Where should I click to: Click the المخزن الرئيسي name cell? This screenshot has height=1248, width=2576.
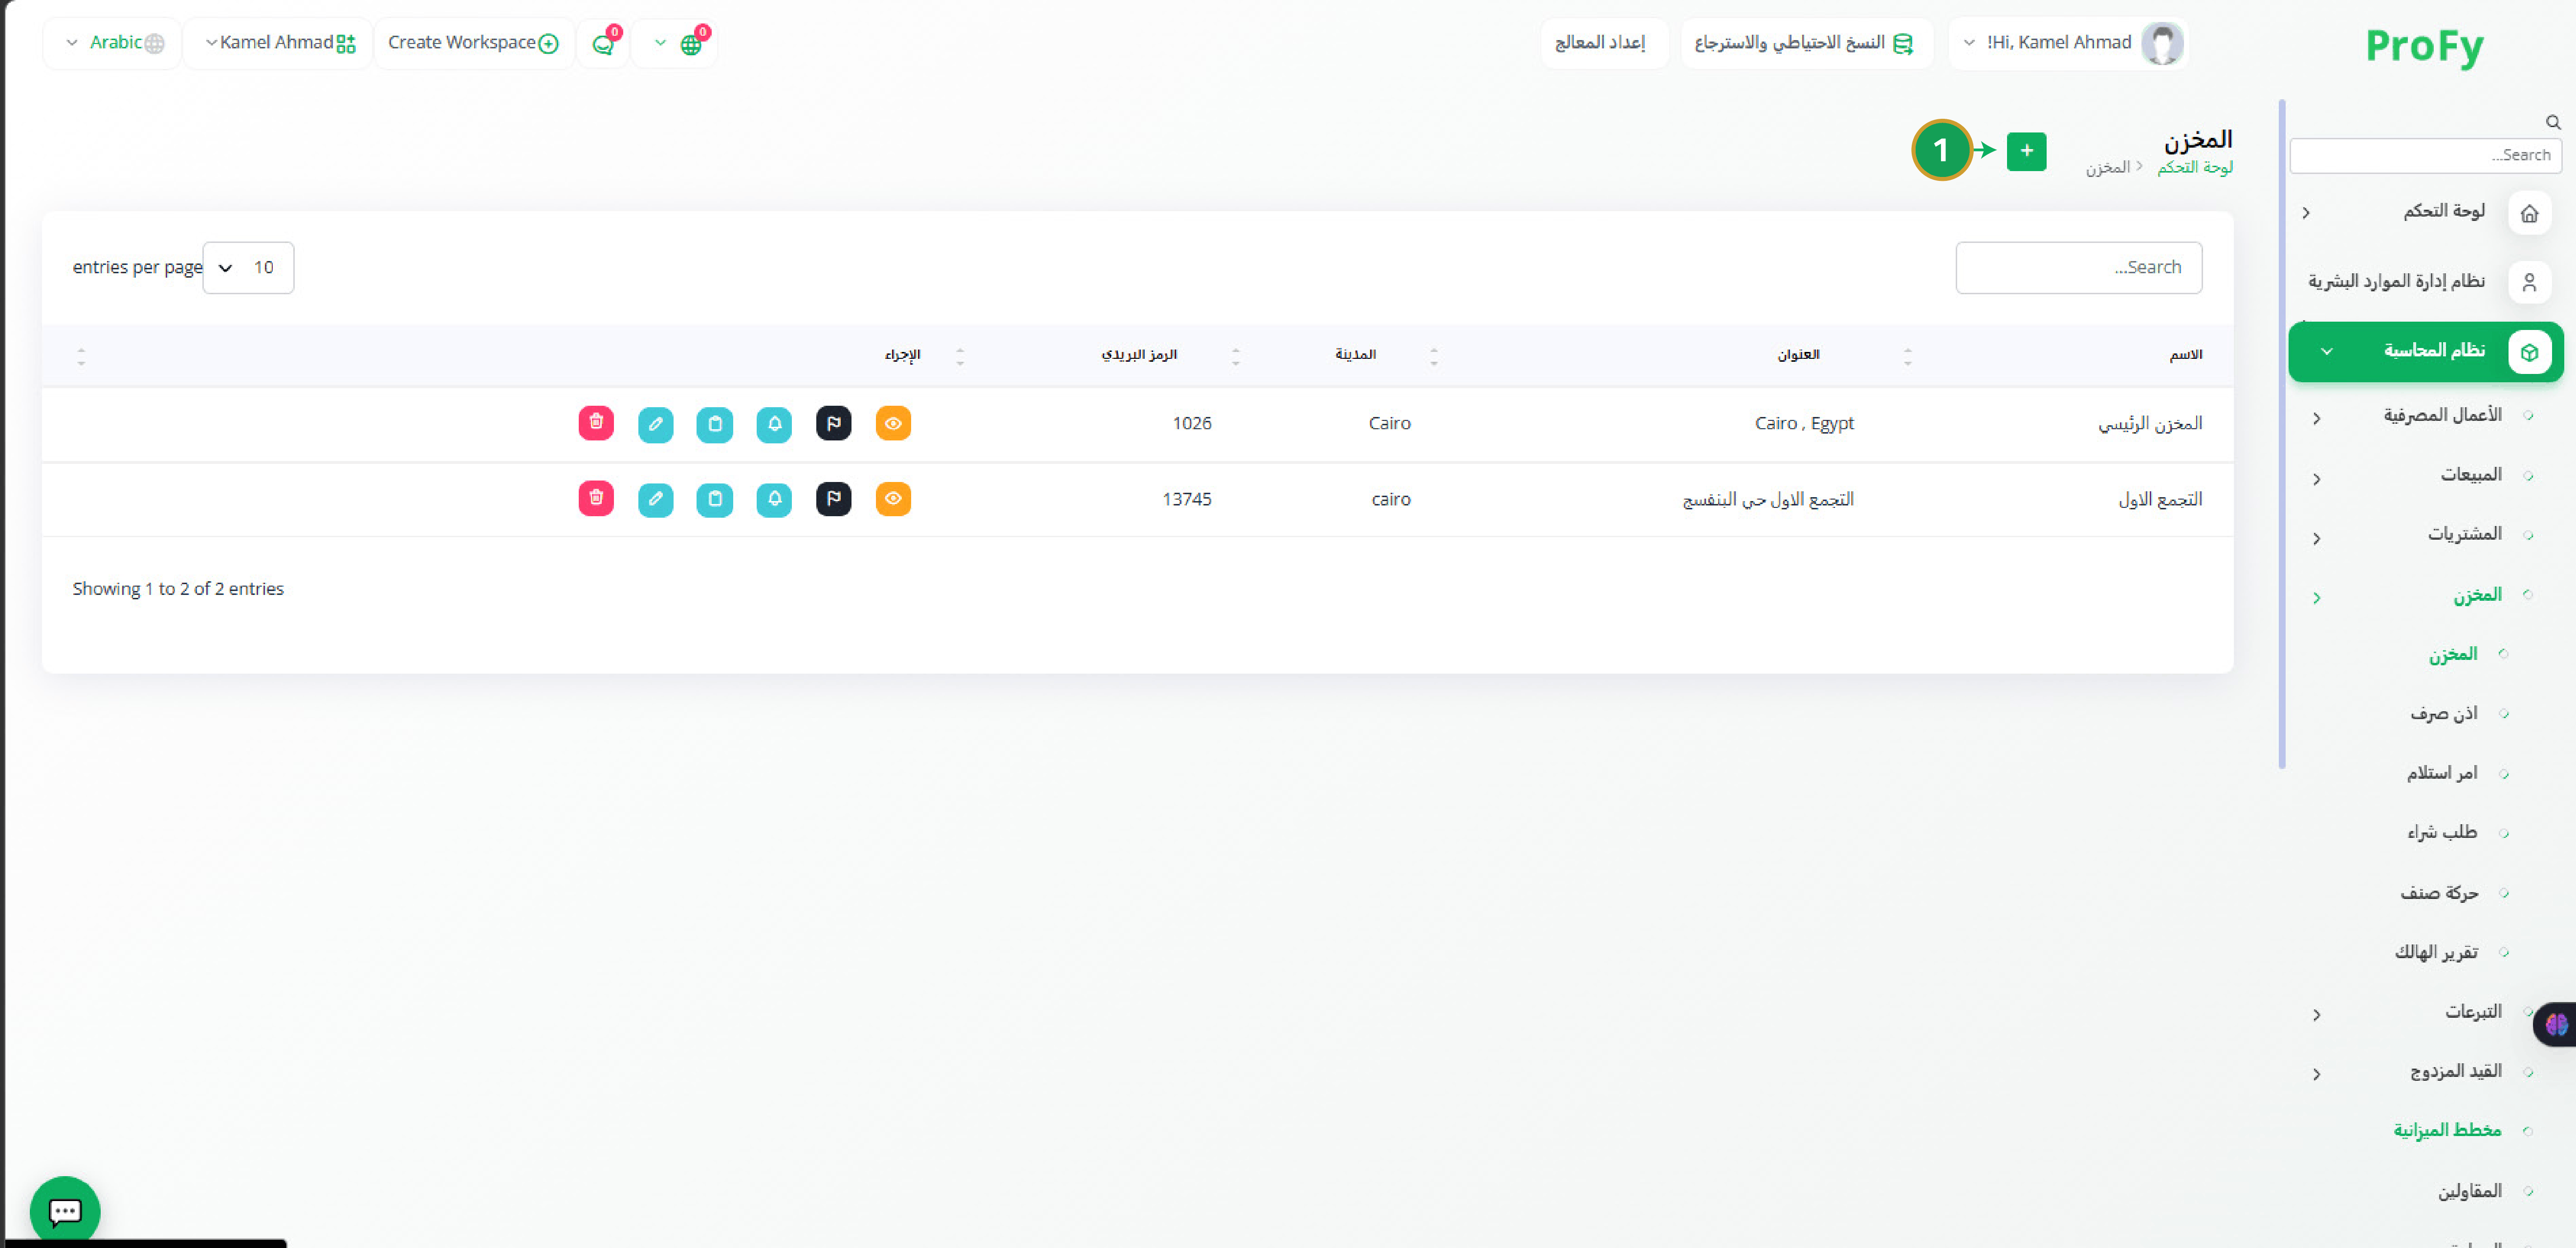pyautogui.click(x=2150, y=424)
